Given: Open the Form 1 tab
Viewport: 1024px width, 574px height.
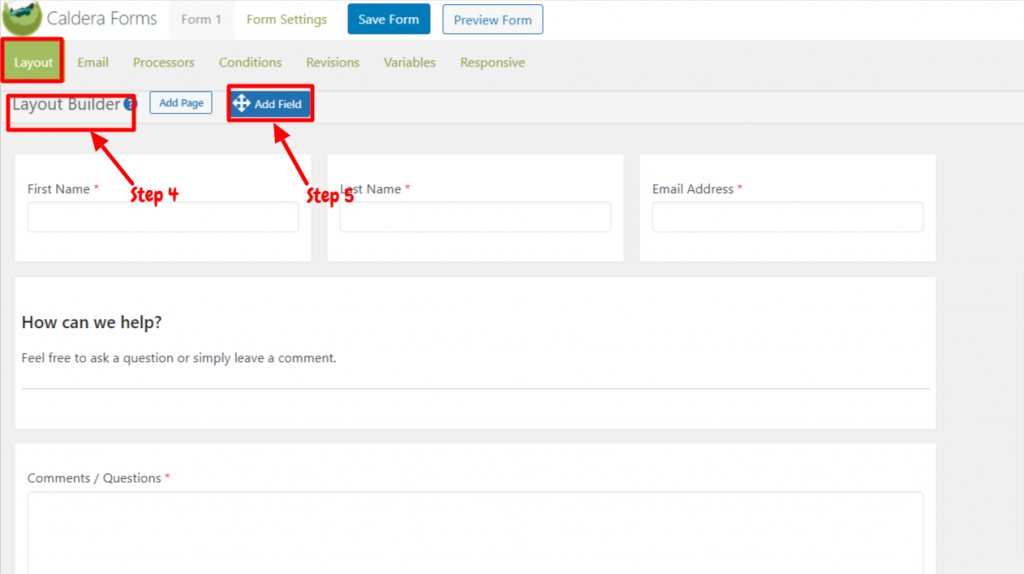Looking at the screenshot, I should 201,20.
